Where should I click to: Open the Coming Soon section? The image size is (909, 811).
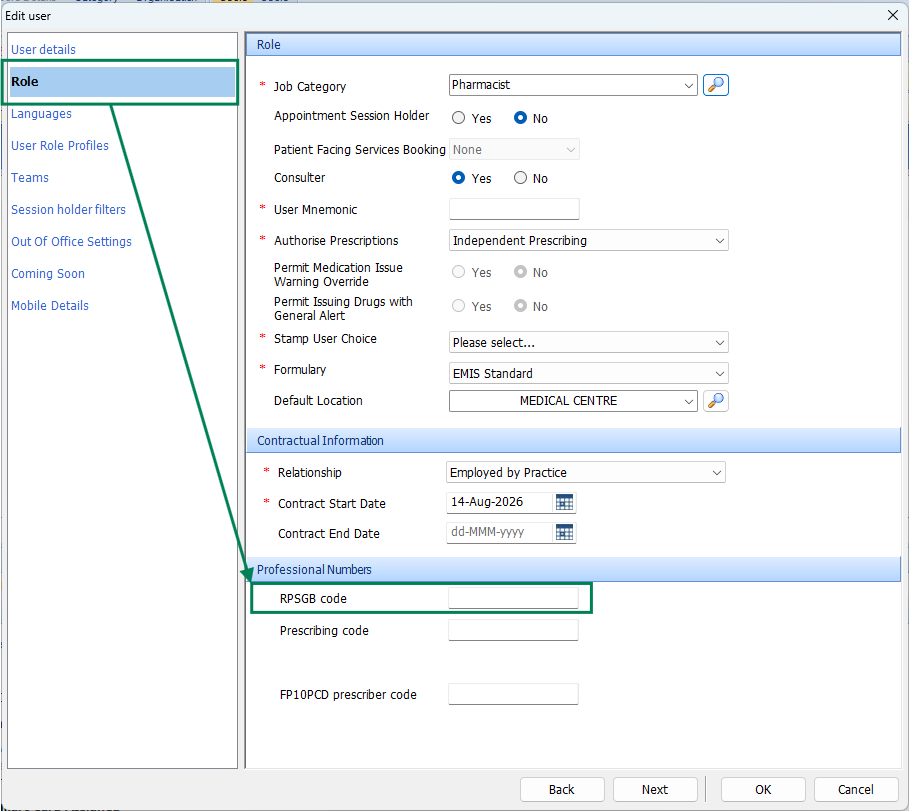tap(48, 274)
